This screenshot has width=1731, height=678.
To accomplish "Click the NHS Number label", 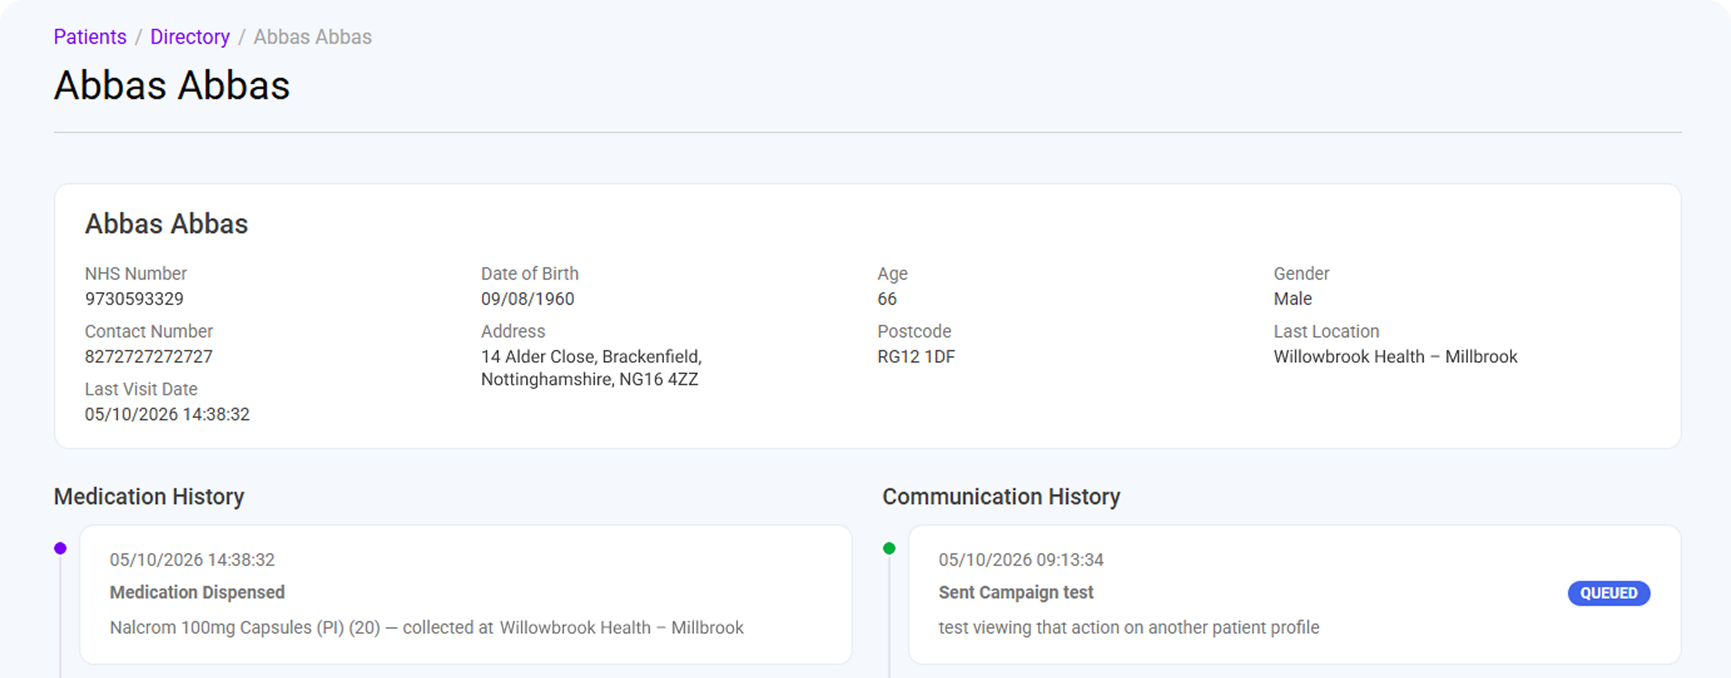I will point(136,274).
